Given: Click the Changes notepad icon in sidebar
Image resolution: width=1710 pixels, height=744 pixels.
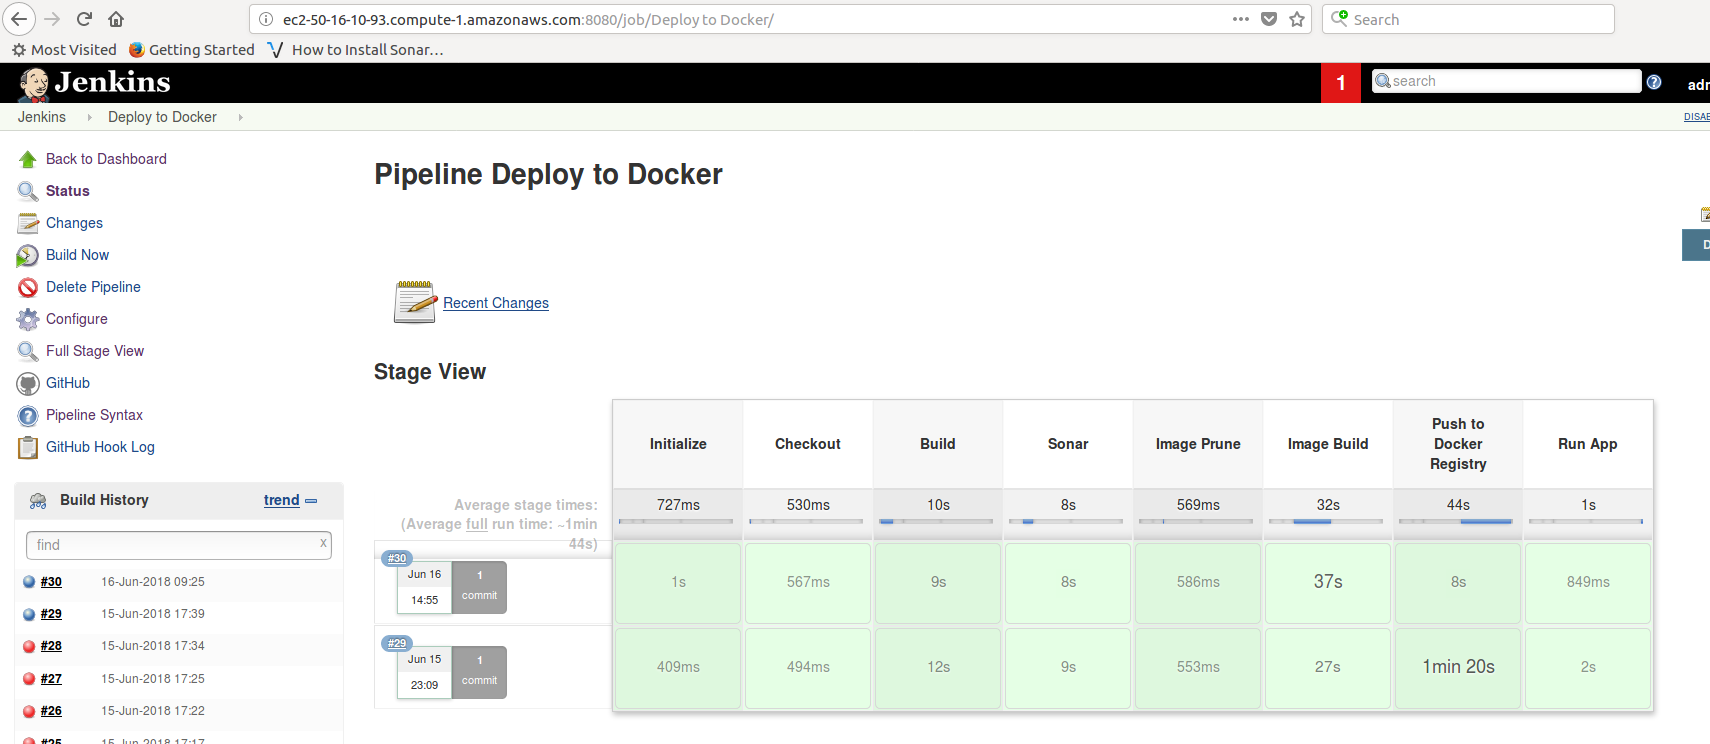Looking at the screenshot, I should 28,223.
